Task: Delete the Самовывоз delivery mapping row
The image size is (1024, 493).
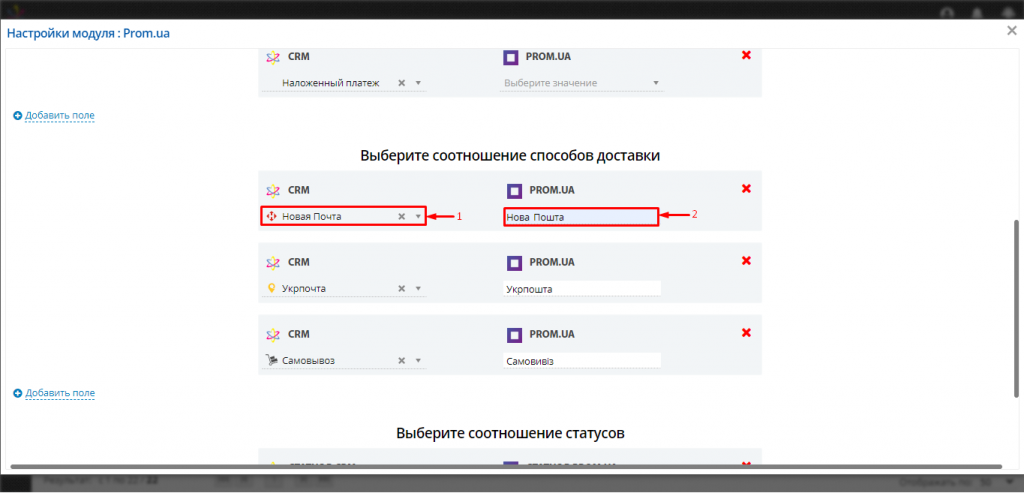Action: point(746,332)
